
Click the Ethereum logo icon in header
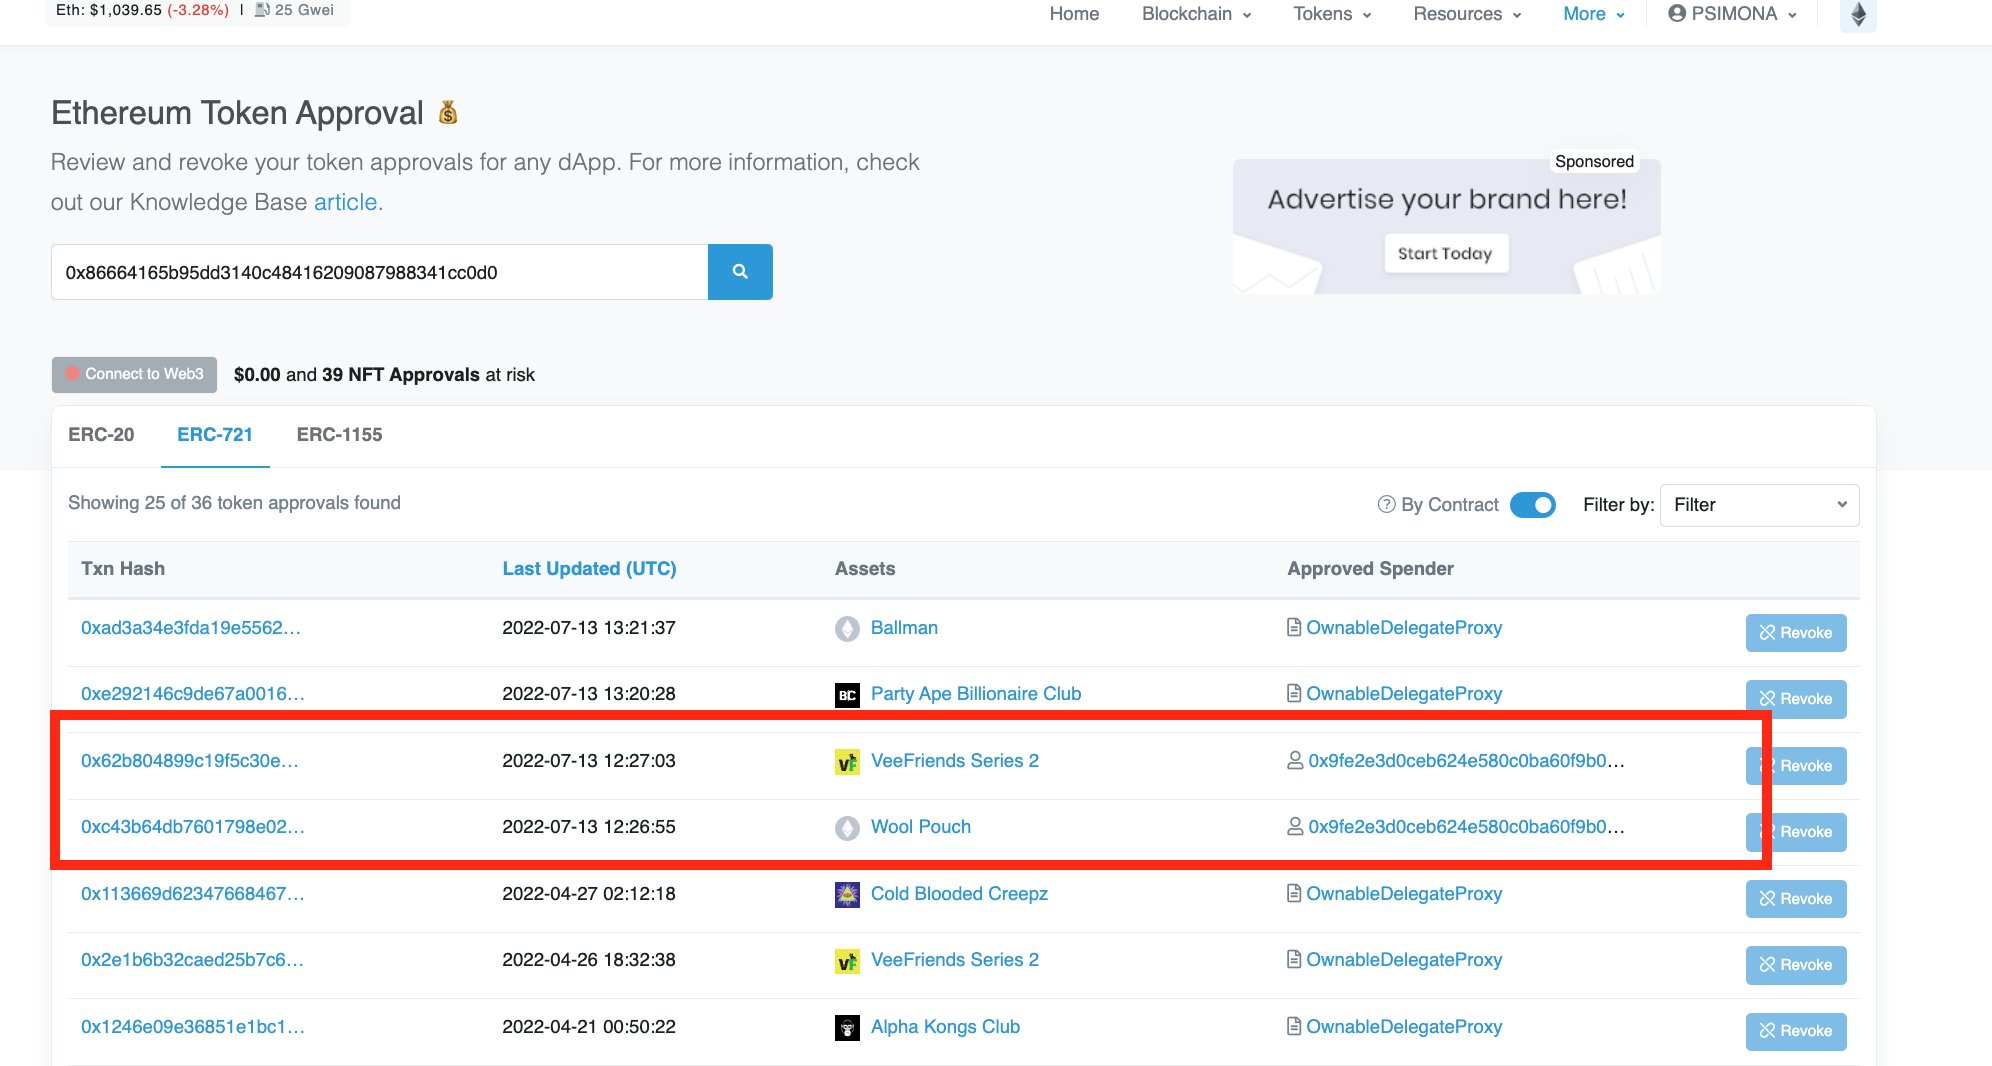[1858, 15]
